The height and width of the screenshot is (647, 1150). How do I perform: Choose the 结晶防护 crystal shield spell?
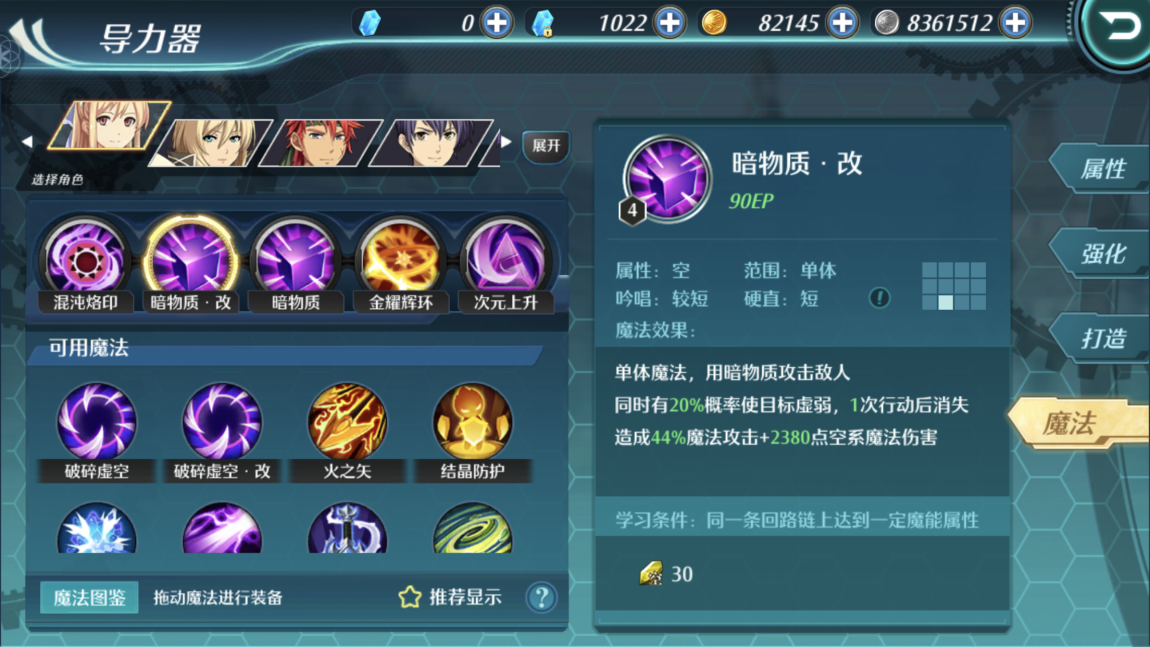point(473,431)
